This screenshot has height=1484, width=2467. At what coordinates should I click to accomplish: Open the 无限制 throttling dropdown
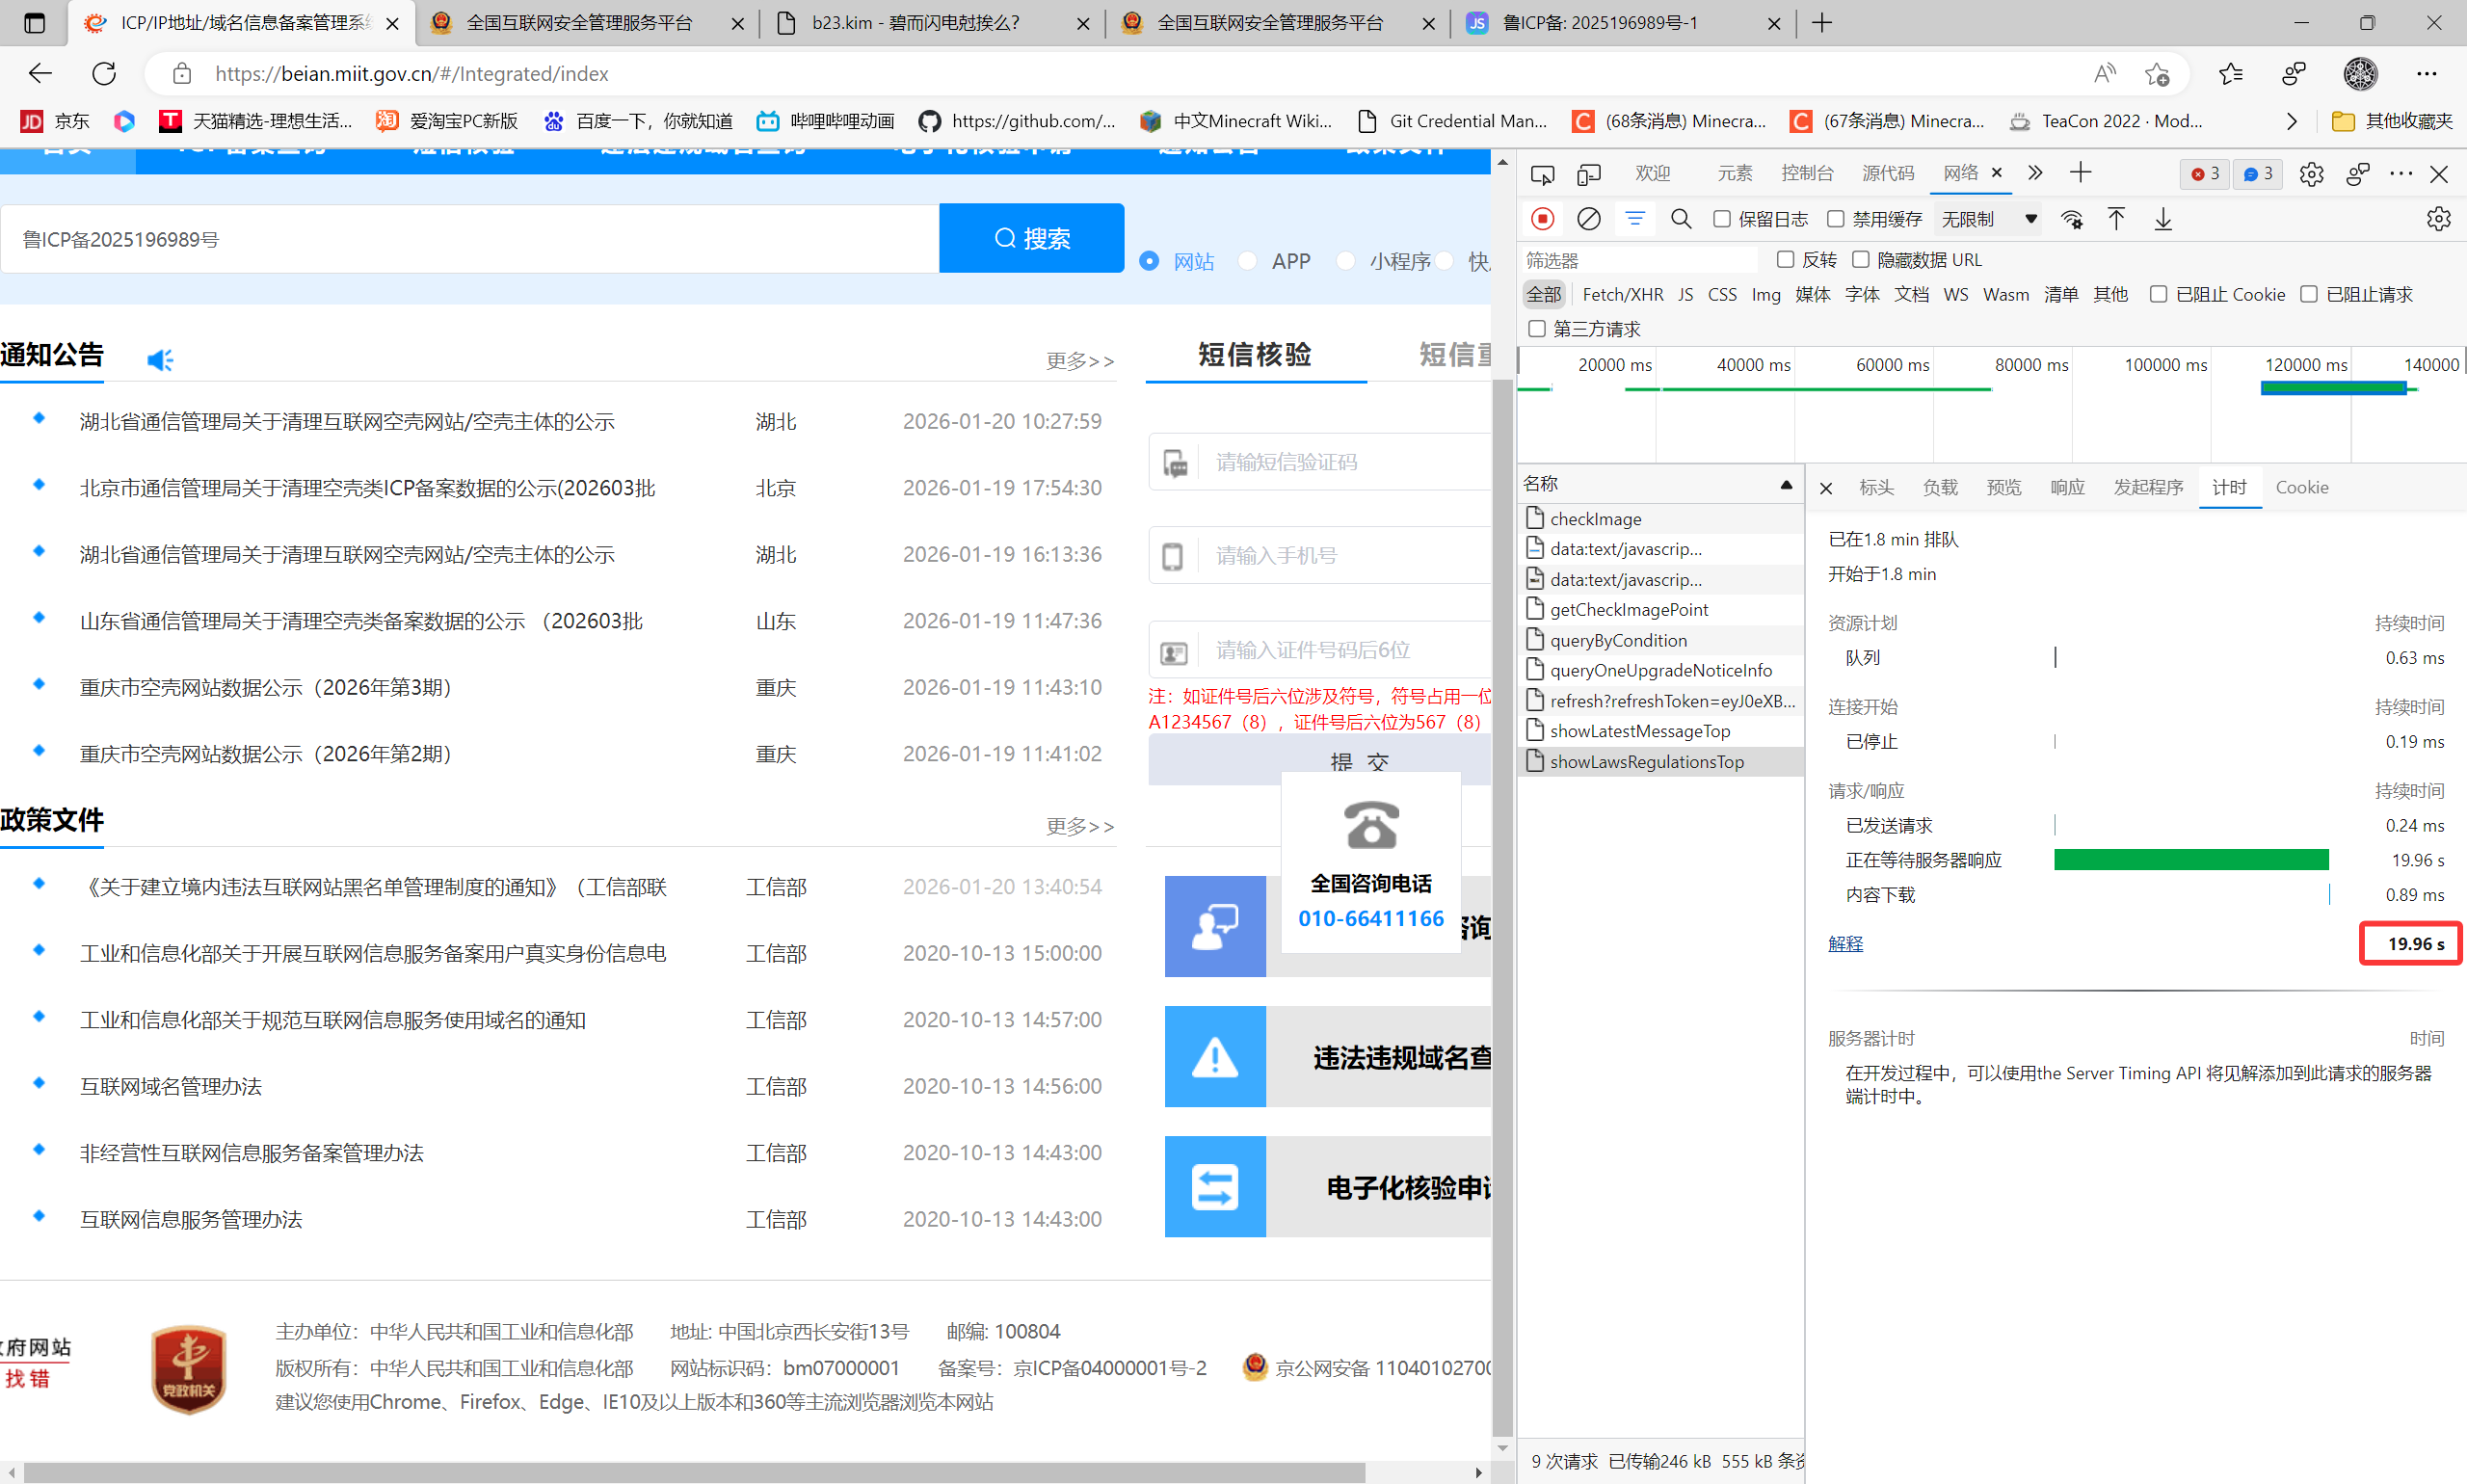pos(1988,219)
